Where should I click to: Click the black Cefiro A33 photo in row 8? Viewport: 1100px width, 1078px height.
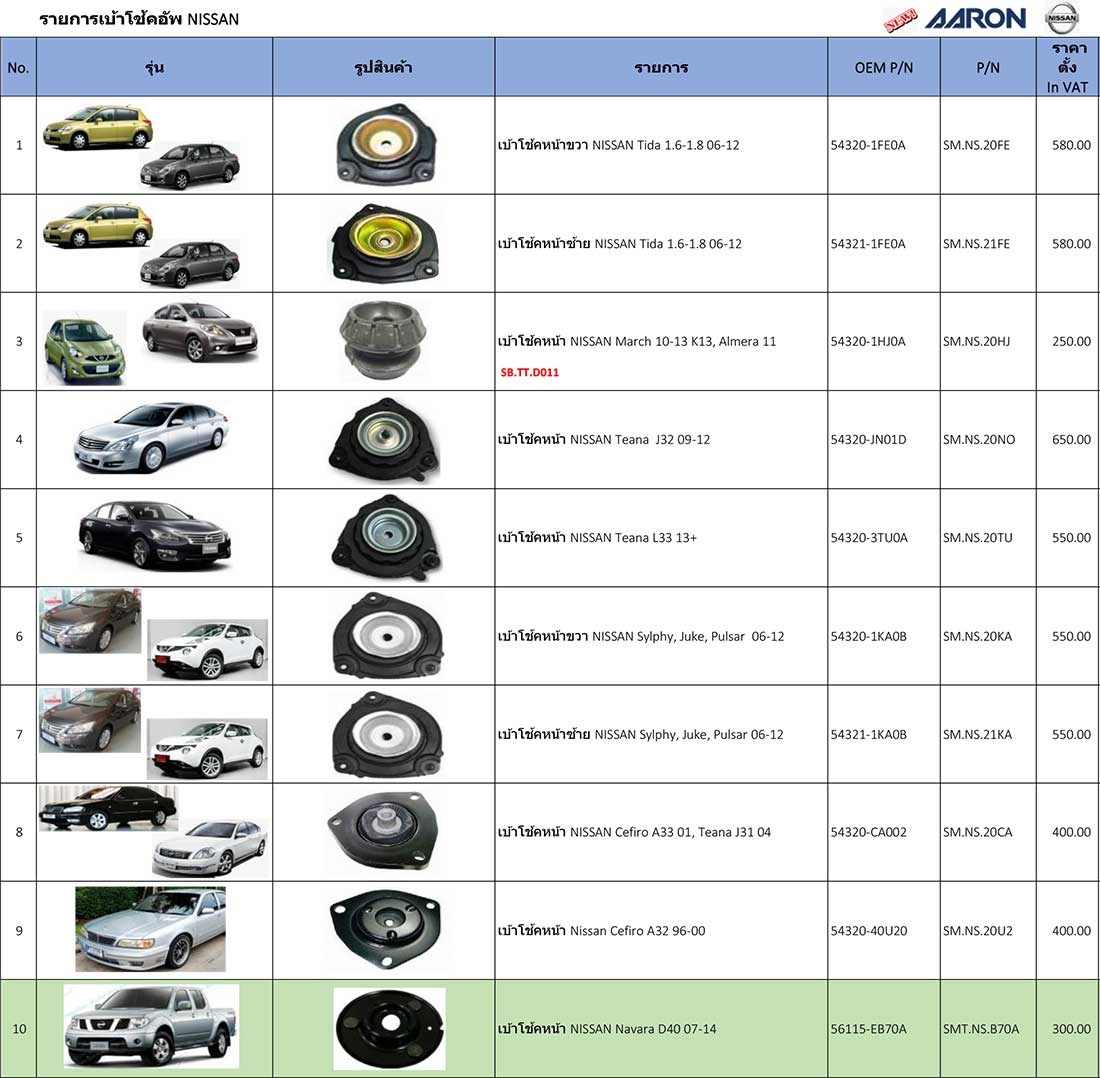tap(108, 808)
